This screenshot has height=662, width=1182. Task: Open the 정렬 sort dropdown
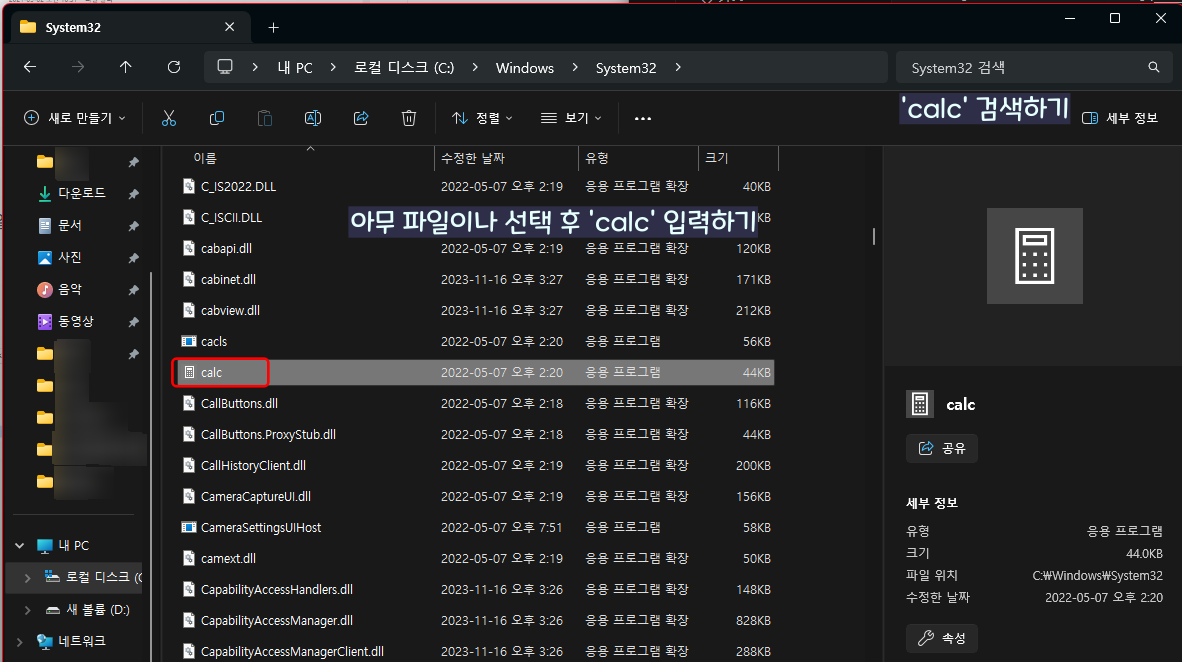coord(482,118)
